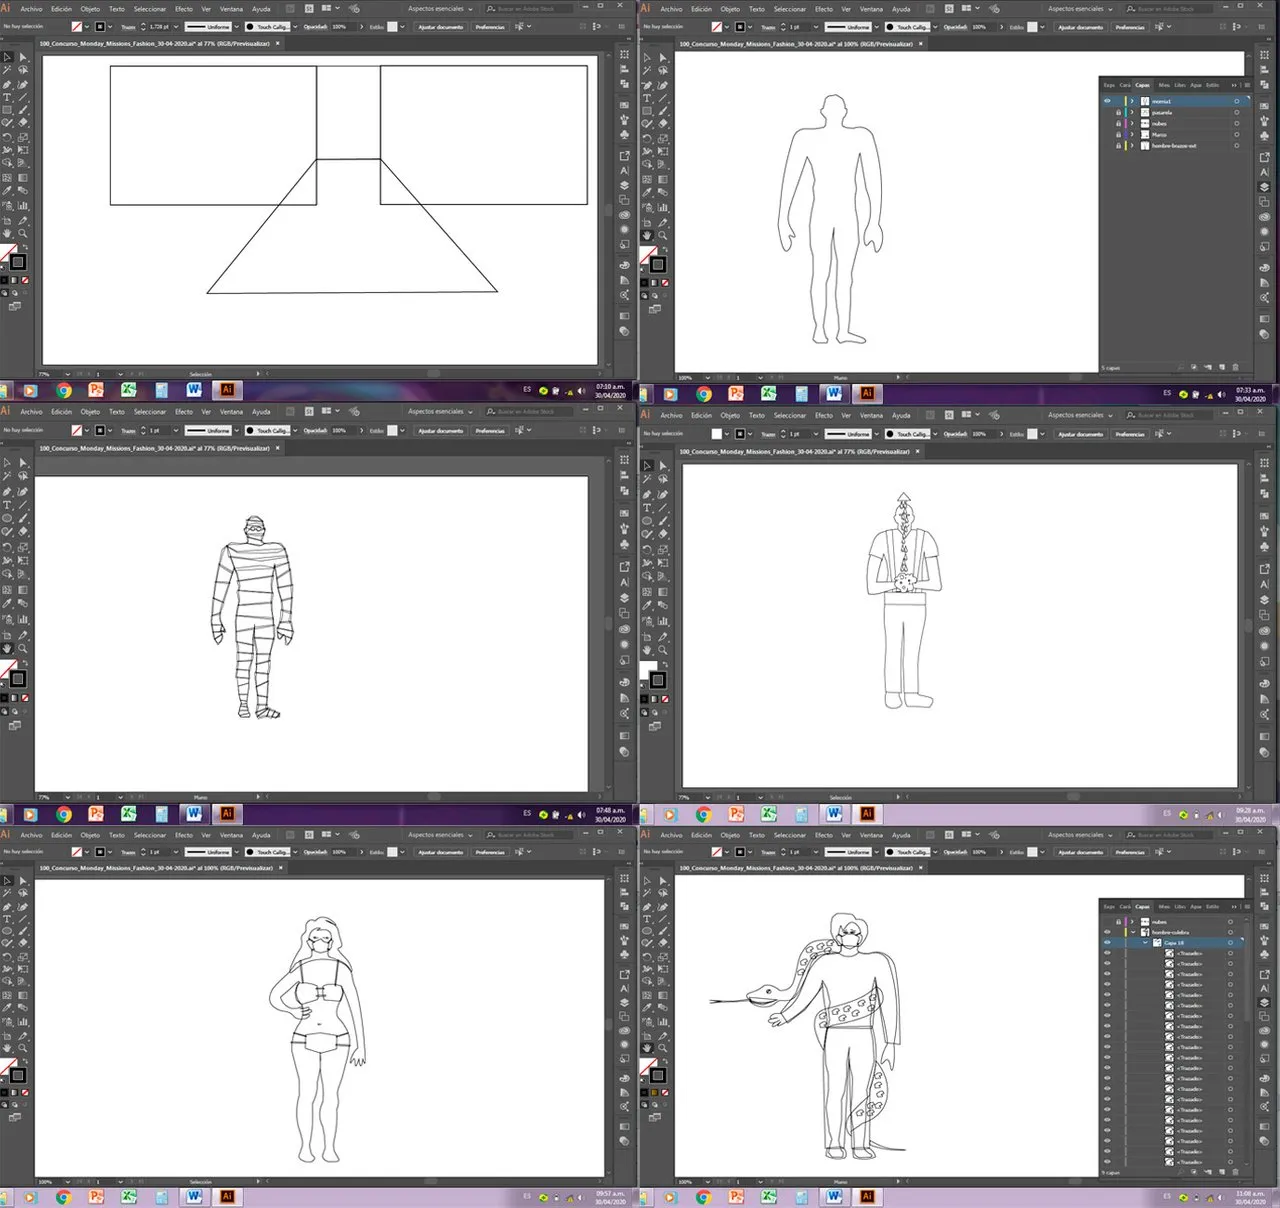This screenshot has width=1280, height=1208.
Task: Collapse the Capa 18 sublayer arrow
Action: click(1145, 942)
